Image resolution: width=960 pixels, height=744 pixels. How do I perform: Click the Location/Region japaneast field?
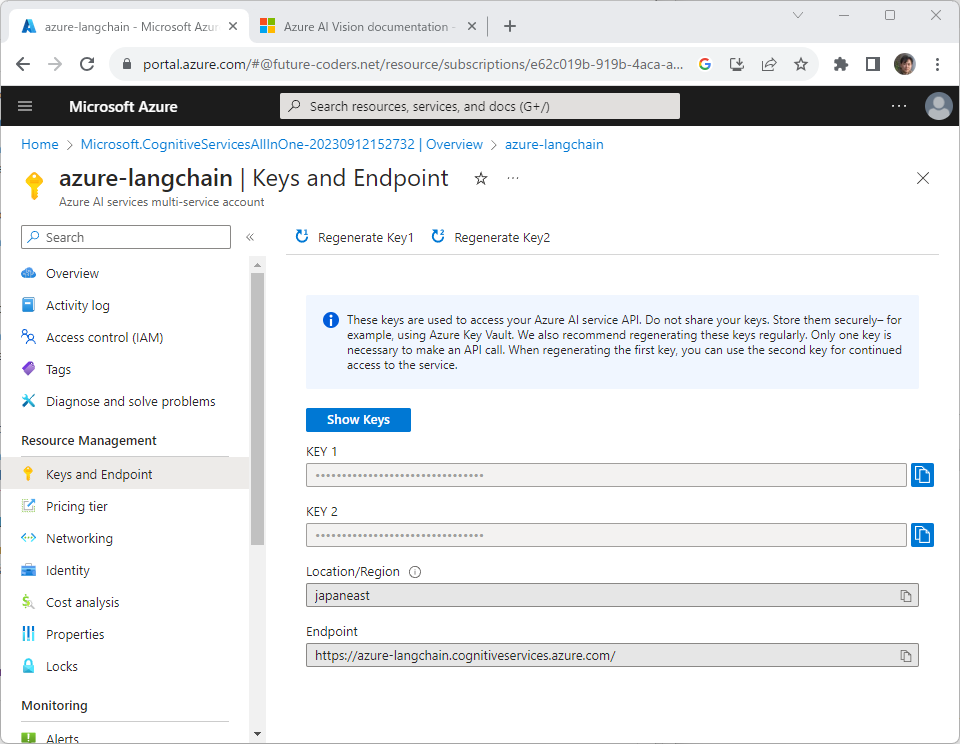(612, 596)
